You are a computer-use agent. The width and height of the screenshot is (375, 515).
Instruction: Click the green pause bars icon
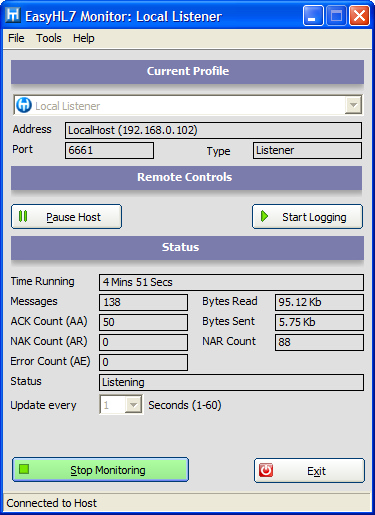point(23,216)
